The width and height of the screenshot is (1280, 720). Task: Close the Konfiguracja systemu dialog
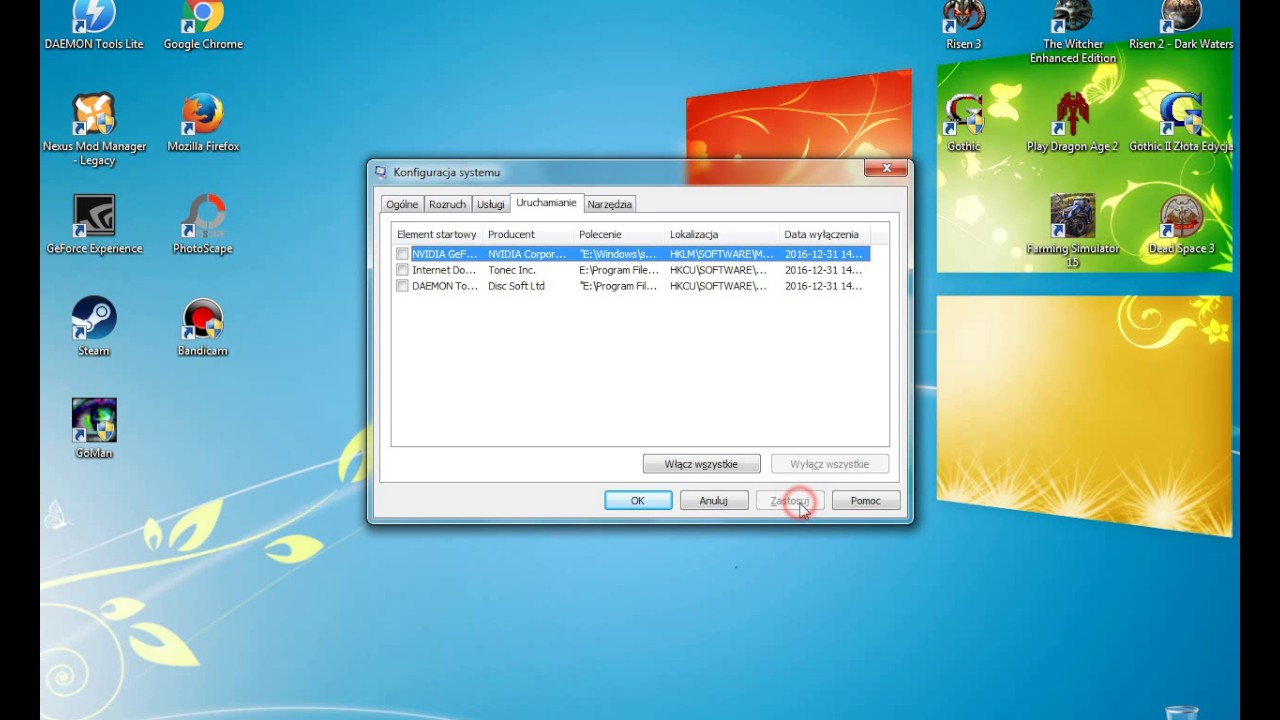pos(886,168)
